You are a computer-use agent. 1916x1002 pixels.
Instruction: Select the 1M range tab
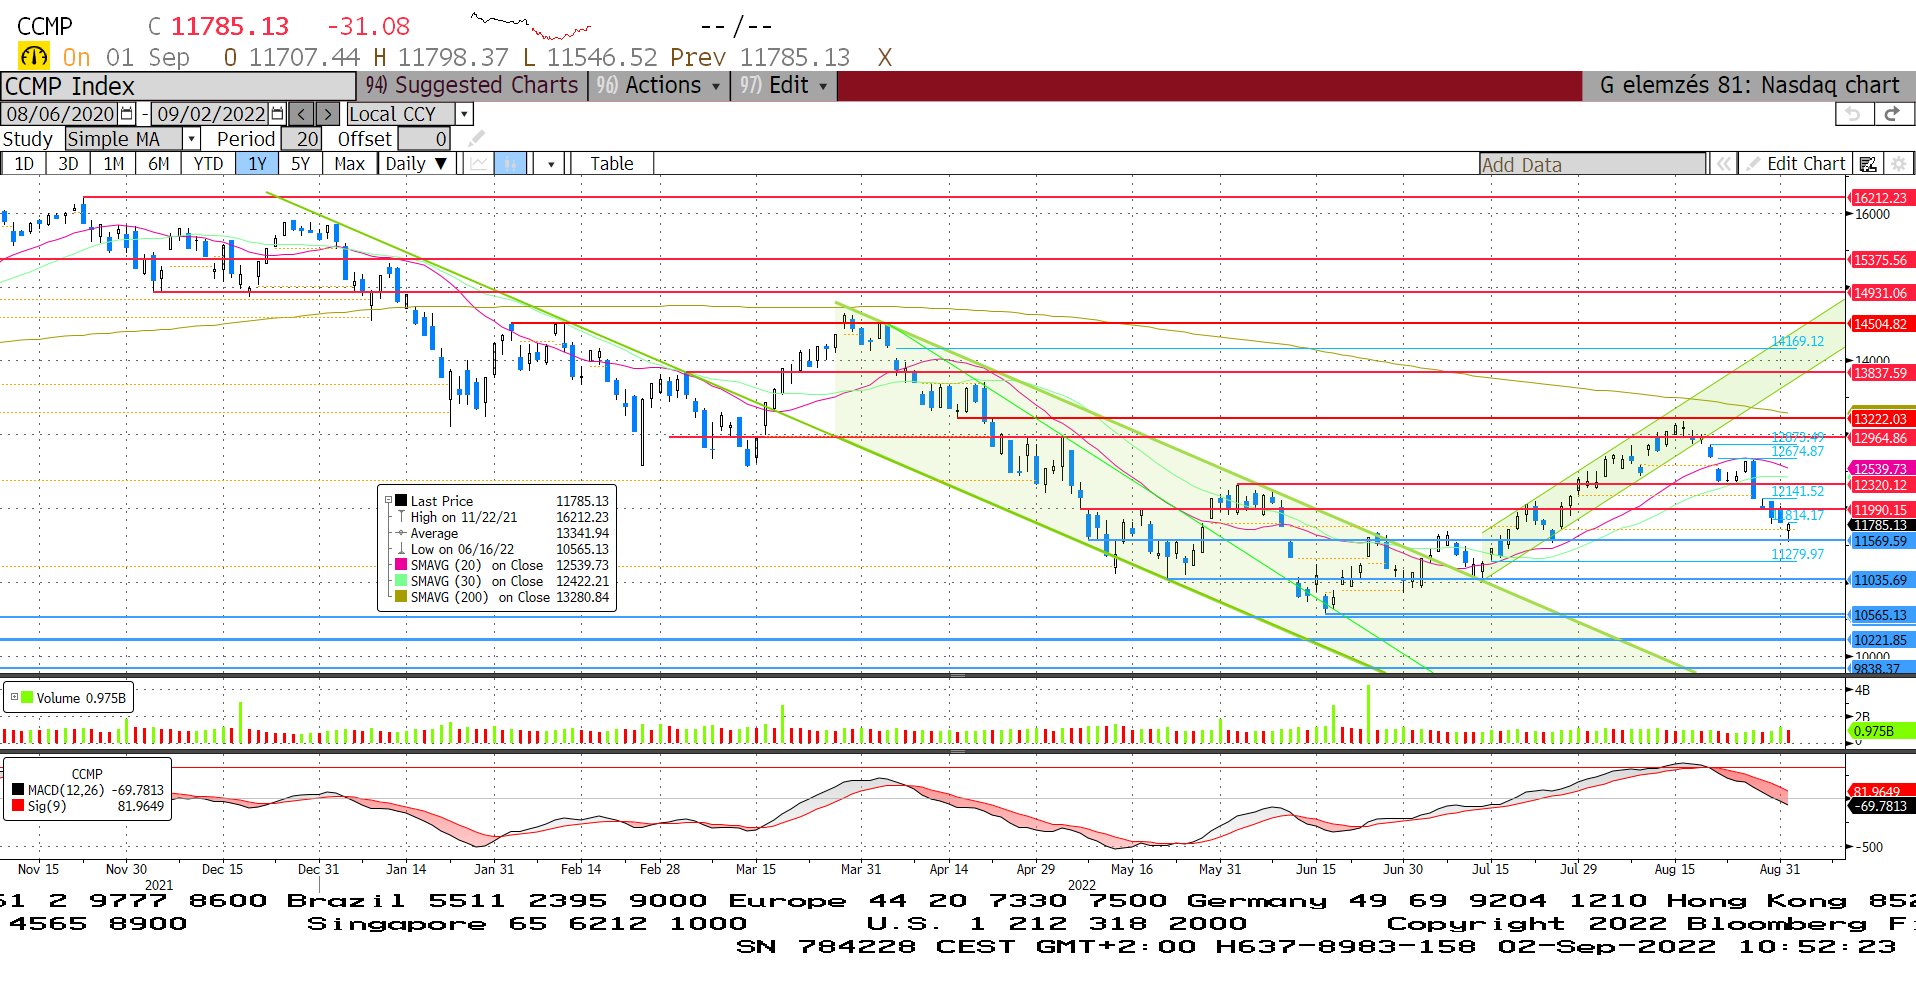pyautogui.click(x=114, y=164)
